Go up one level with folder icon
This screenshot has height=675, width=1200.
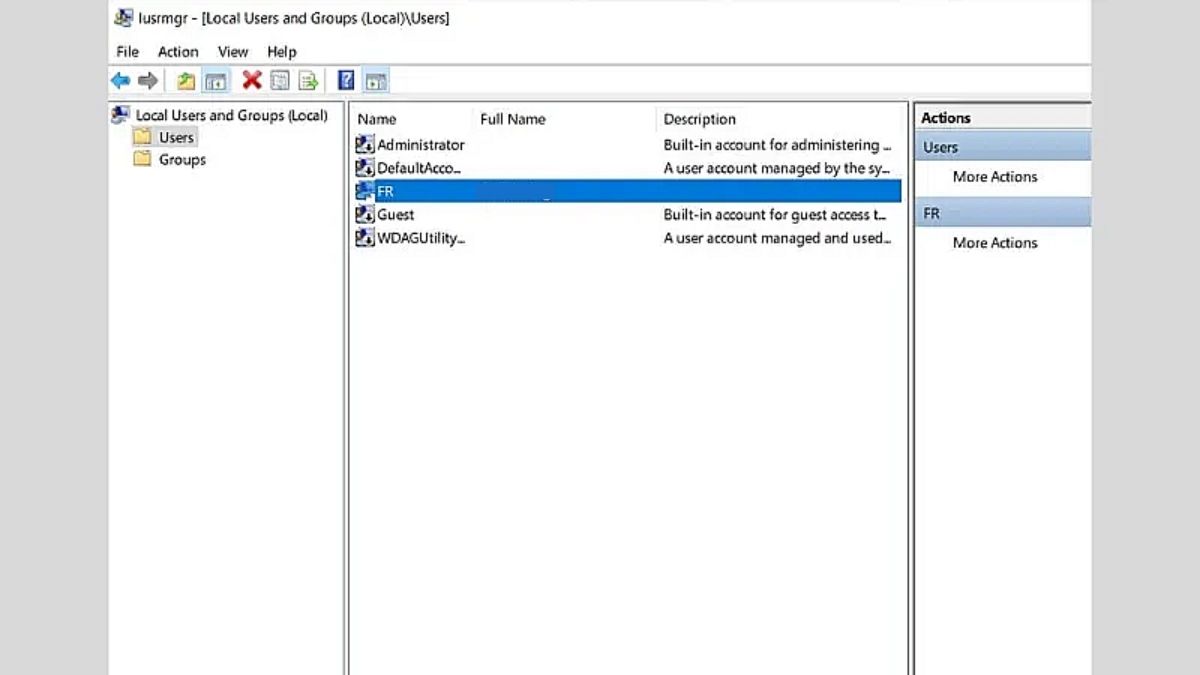186,81
